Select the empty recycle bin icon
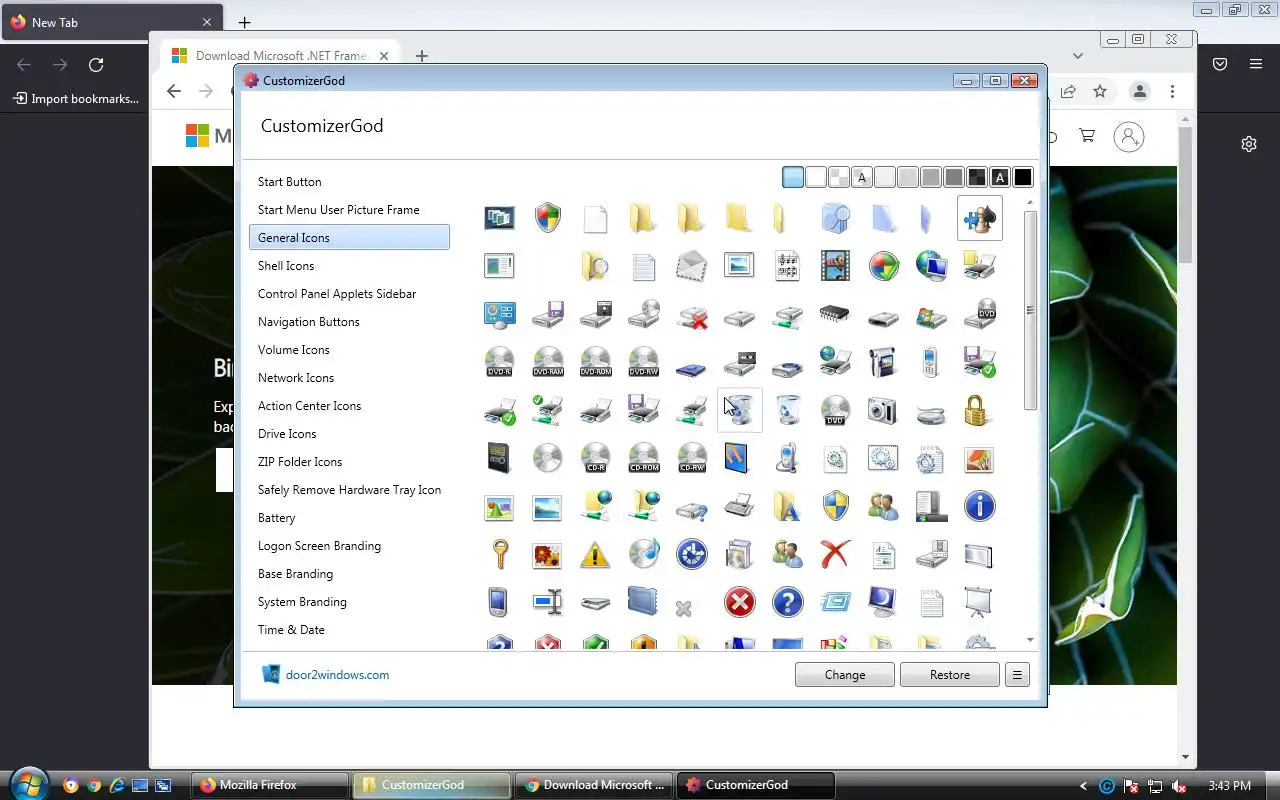This screenshot has height=800, width=1280. tap(787, 410)
